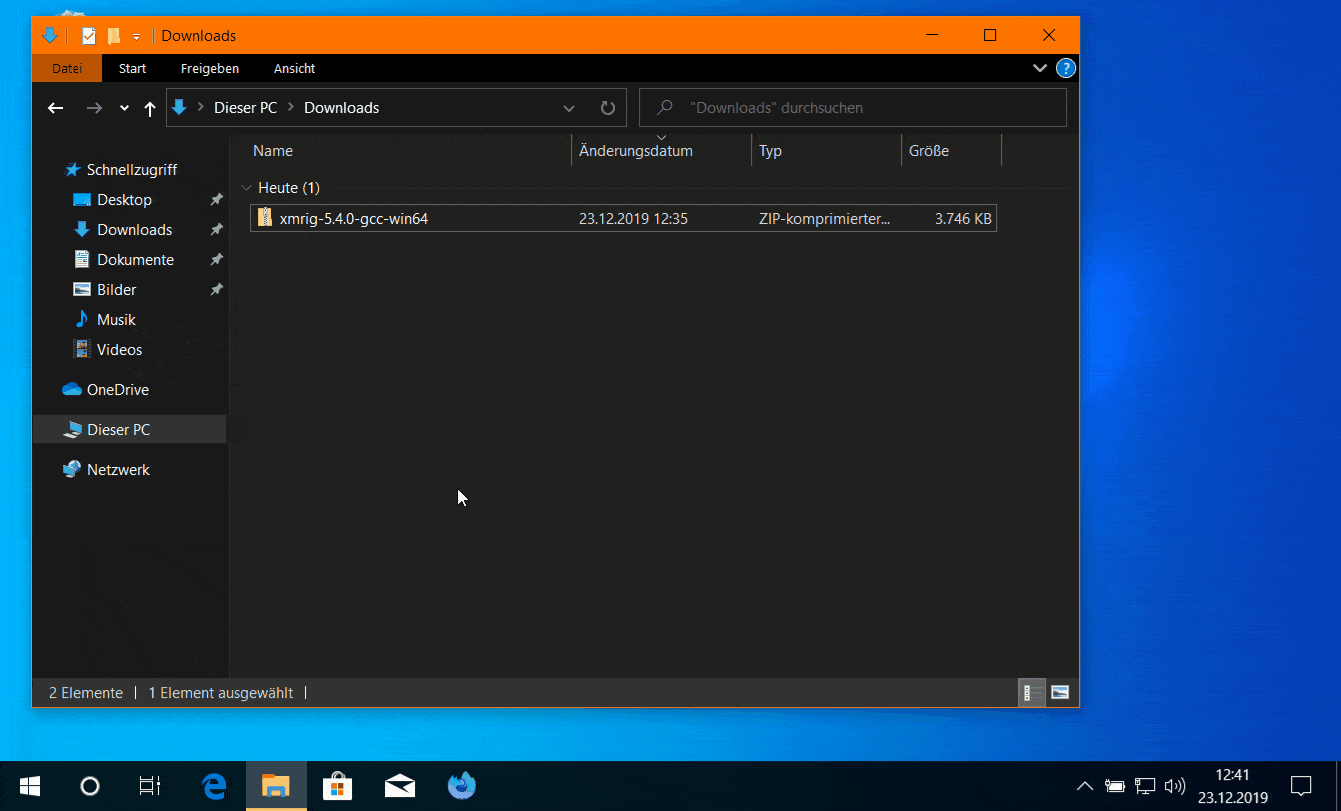This screenshot has width=1341, height=811.
Task: Open Microsoft Store from the taskbar
Action: click(x=338, y=786)
